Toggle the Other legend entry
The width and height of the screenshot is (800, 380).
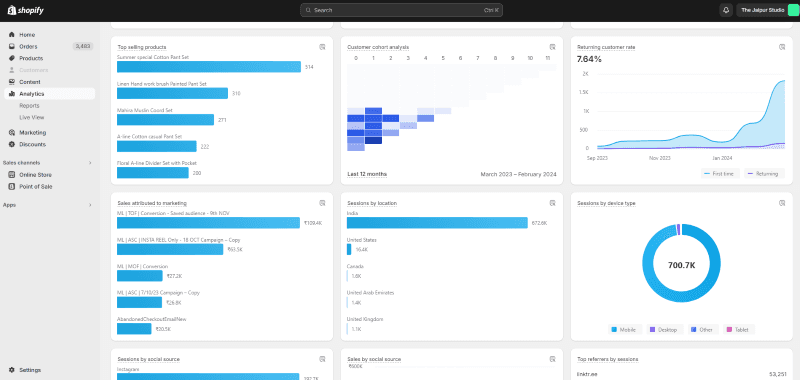coord(703,330)
